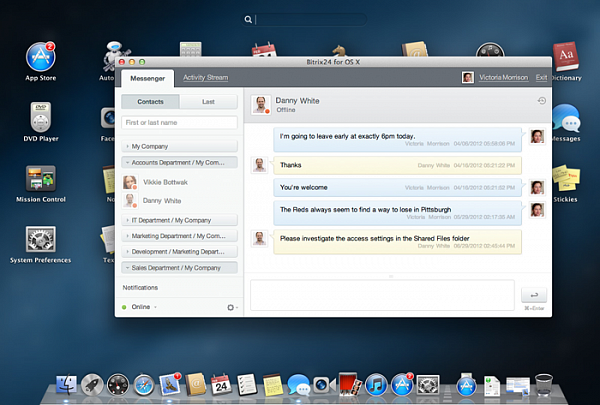Screen dimensions: 600x405
Task: Click the First or last name search field
Action: [x=179, y=122]
